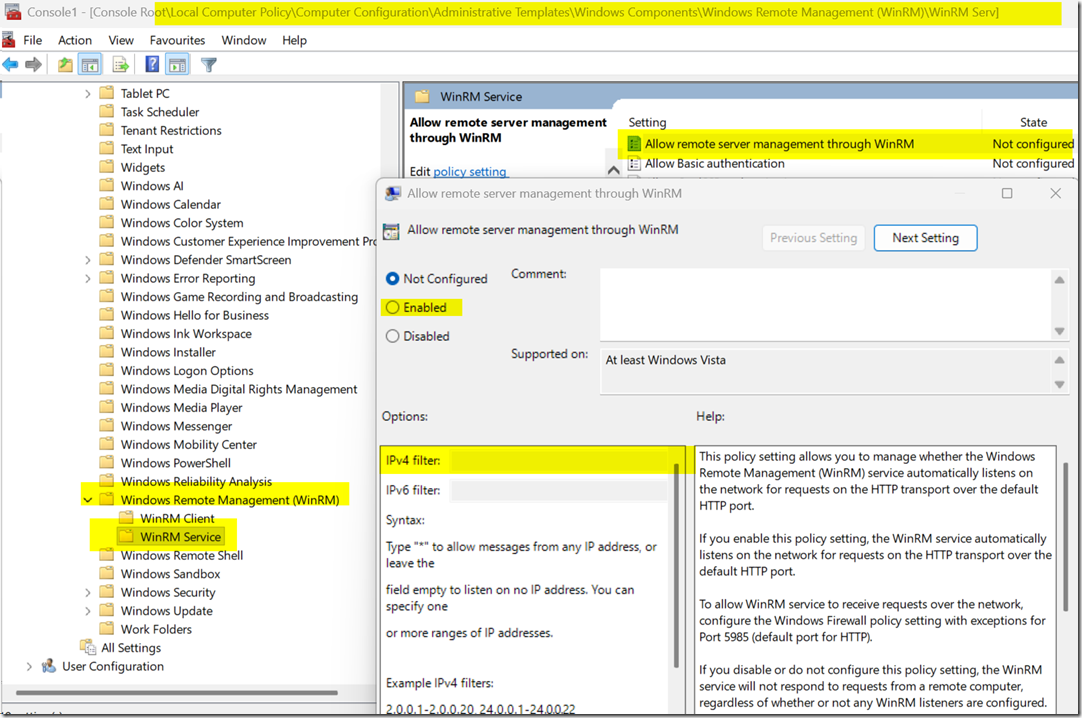1082x718 pixels.
Task: Click the folder icon beside Tablet PC
Action: [x=106, y=93]
